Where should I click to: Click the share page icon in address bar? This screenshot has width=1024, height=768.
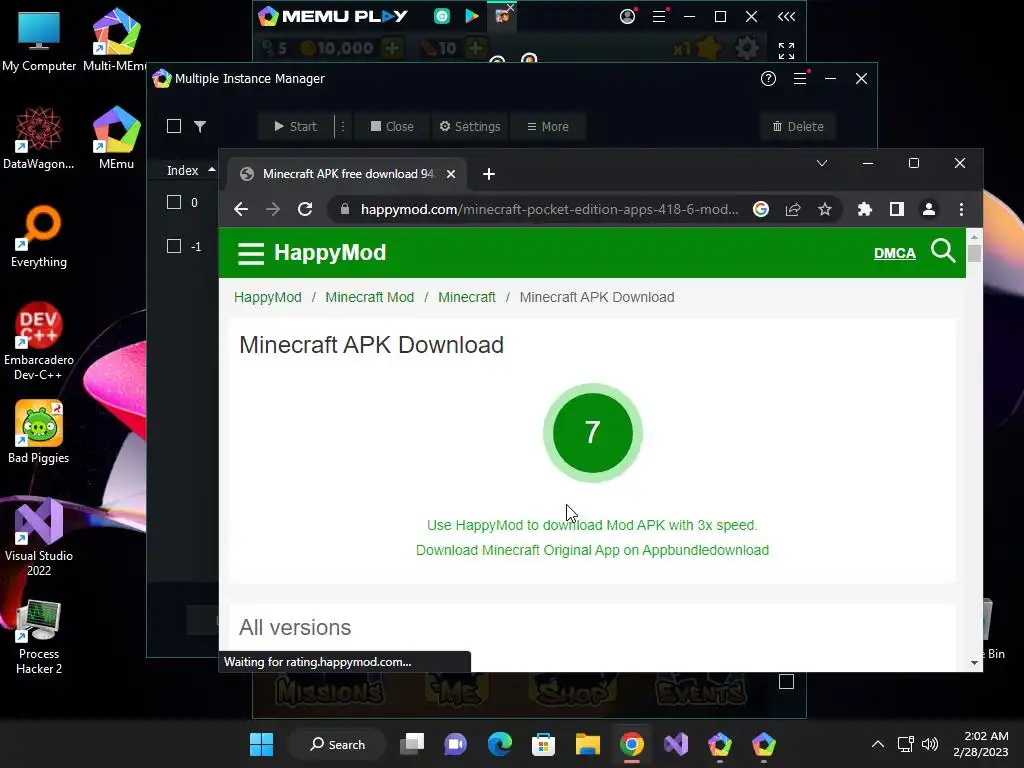[793, 209]
